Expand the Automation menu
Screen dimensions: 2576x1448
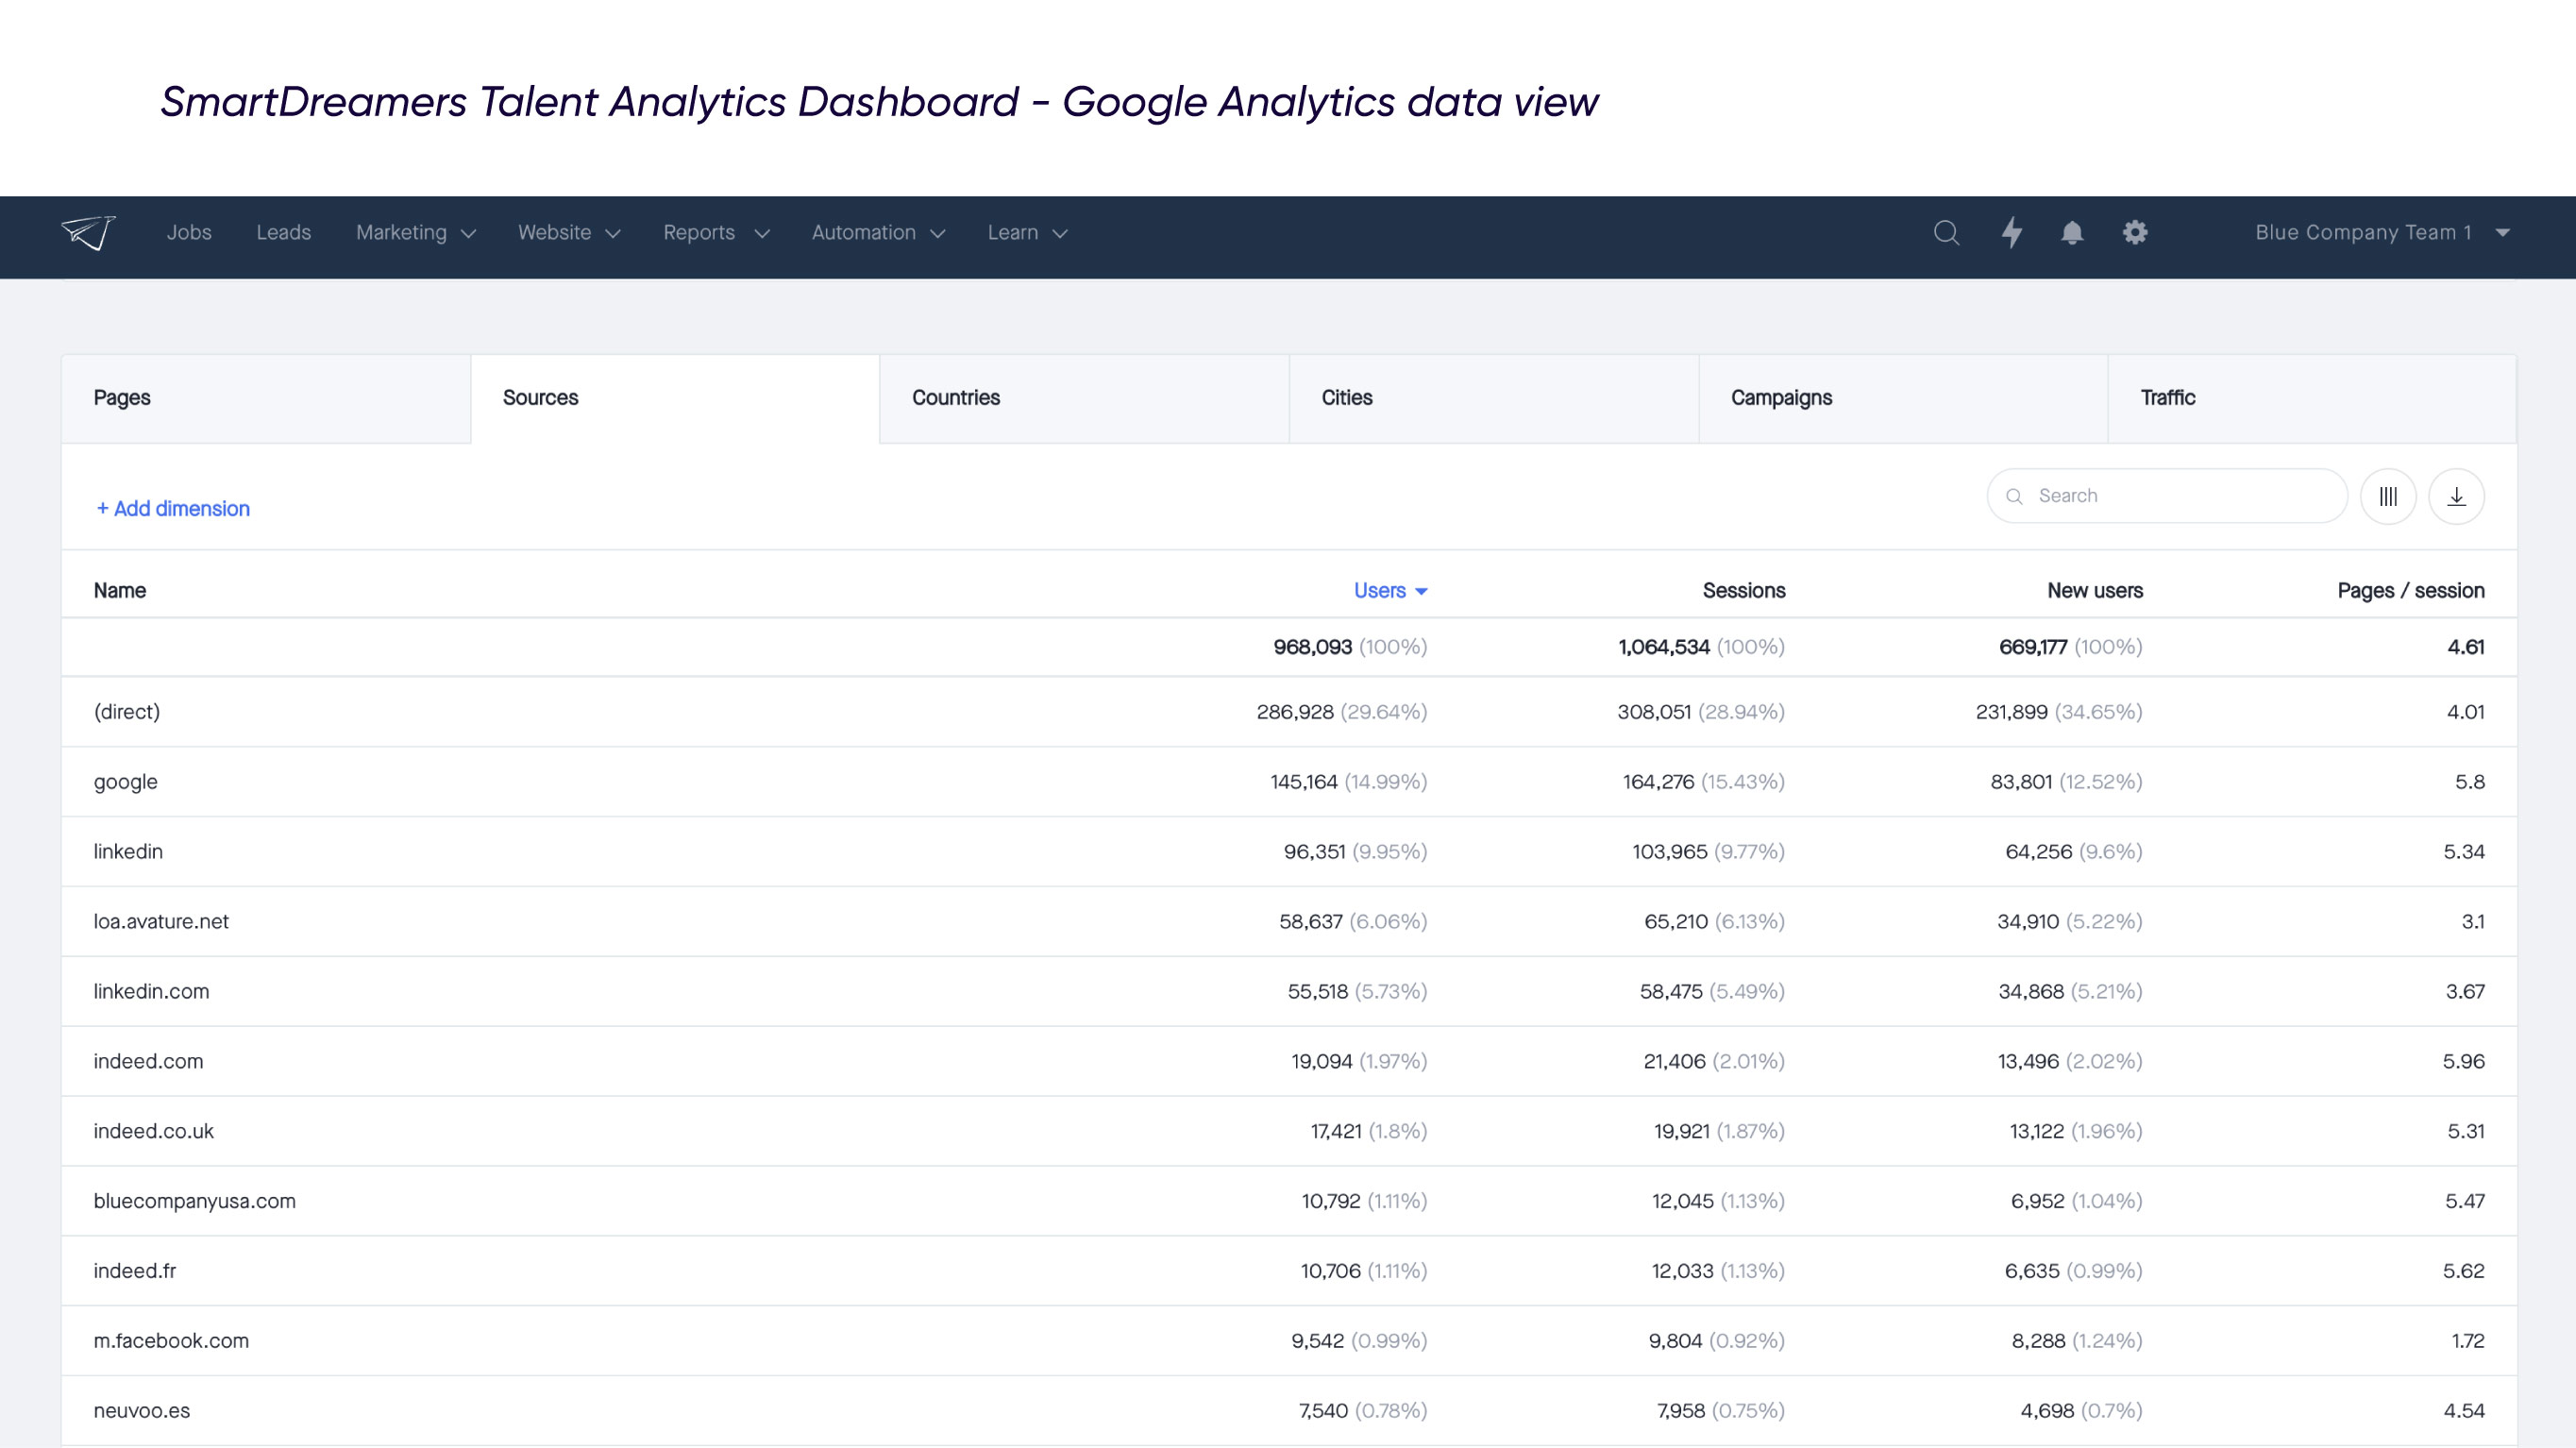pyautogui.click(x=878, y=233)
